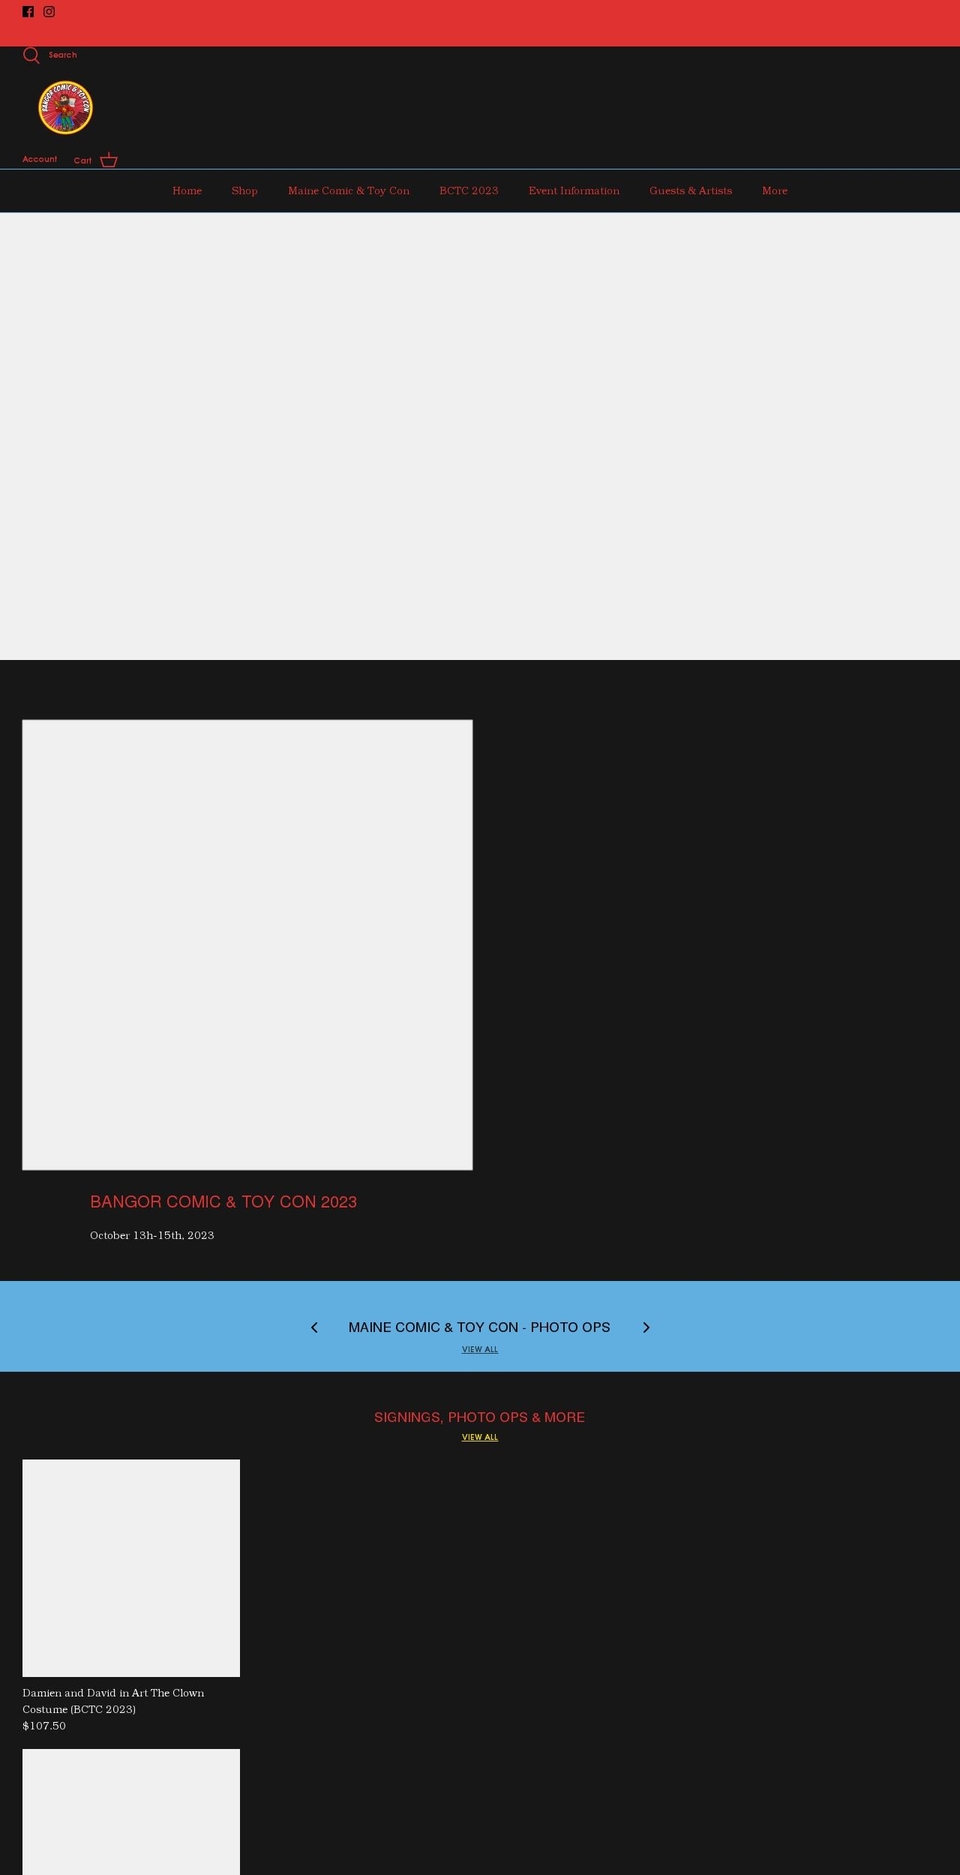The image size is (960, 1875).
Task: Open the Cart basket icon
Action: point(109,160)
